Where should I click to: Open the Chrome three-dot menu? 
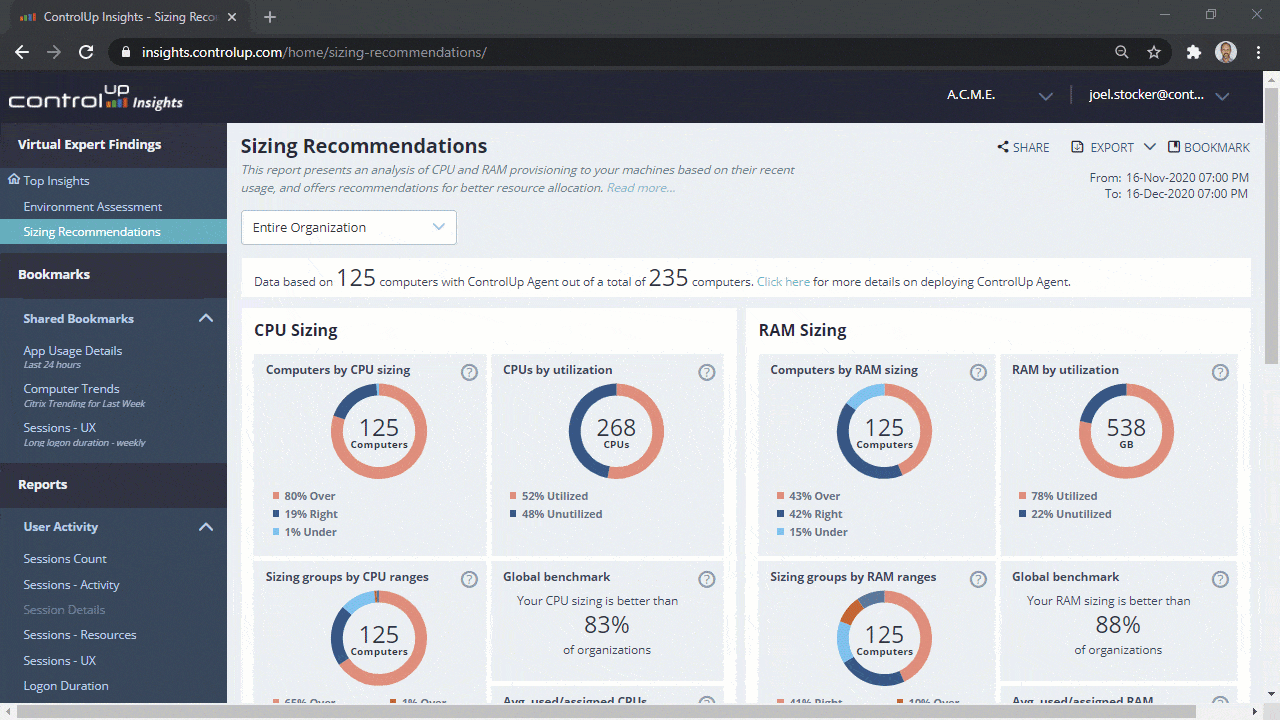[x=1257, y=52]
